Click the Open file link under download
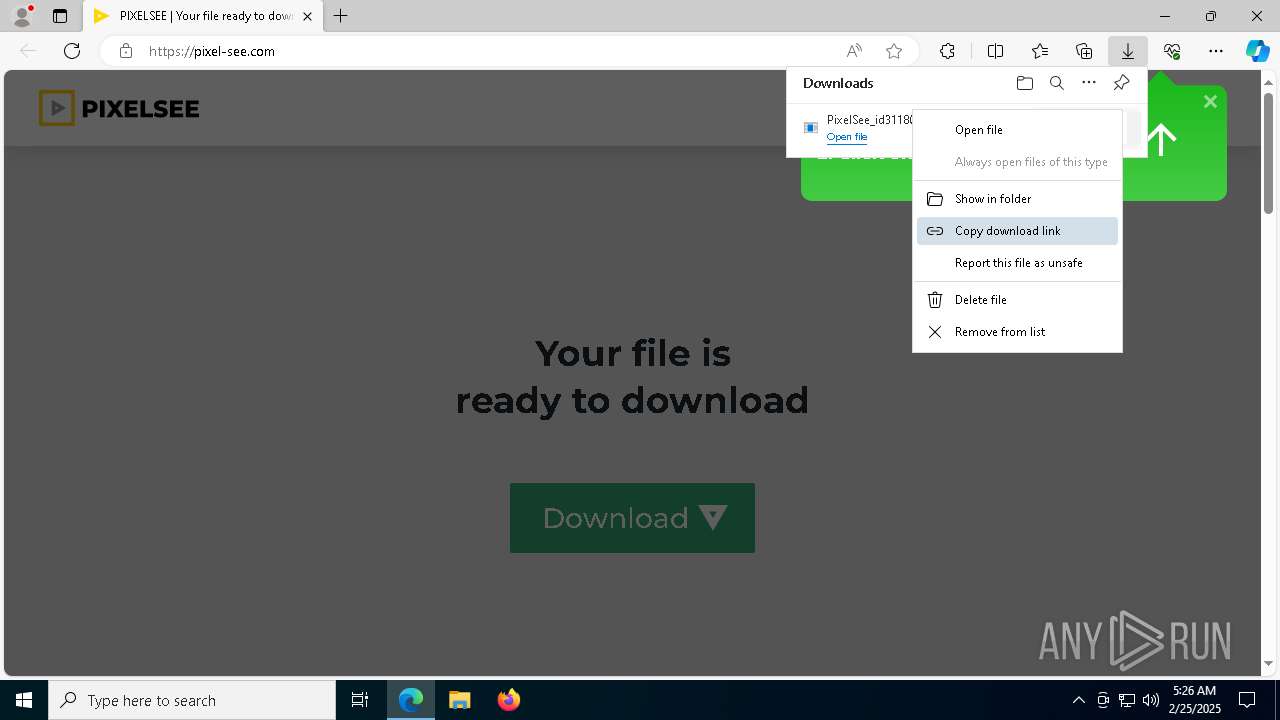 coord(847,137)
